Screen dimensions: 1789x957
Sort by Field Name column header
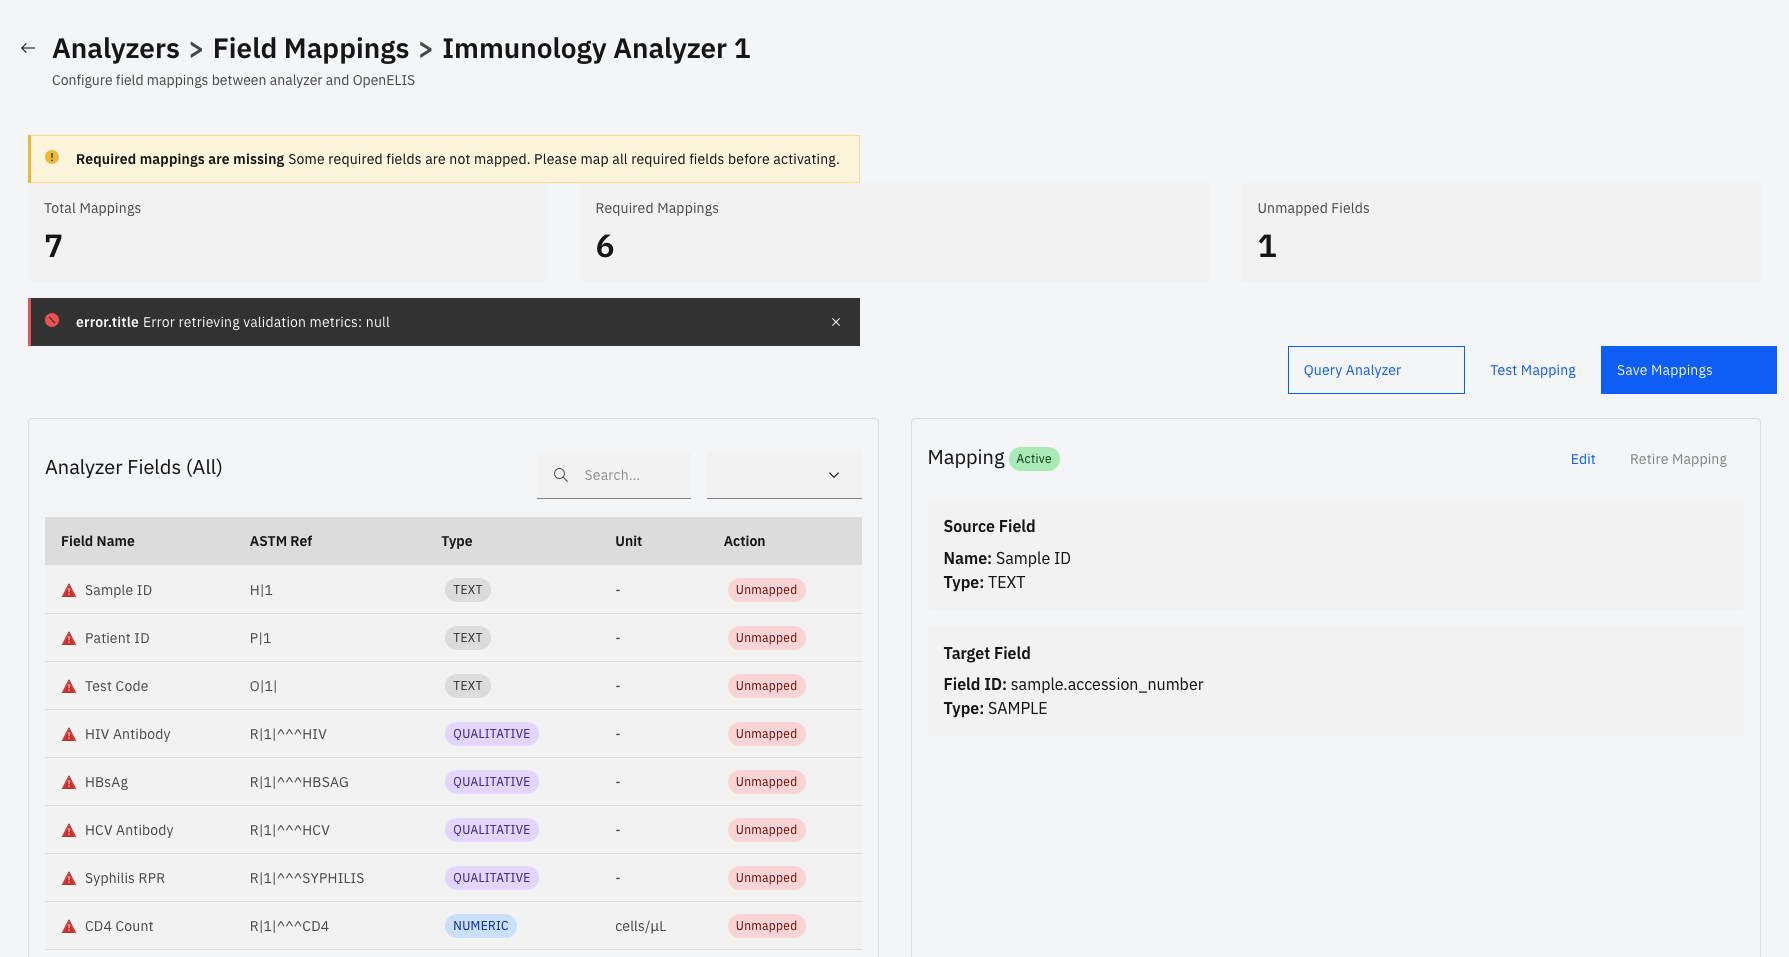click(x=98, y=541)
